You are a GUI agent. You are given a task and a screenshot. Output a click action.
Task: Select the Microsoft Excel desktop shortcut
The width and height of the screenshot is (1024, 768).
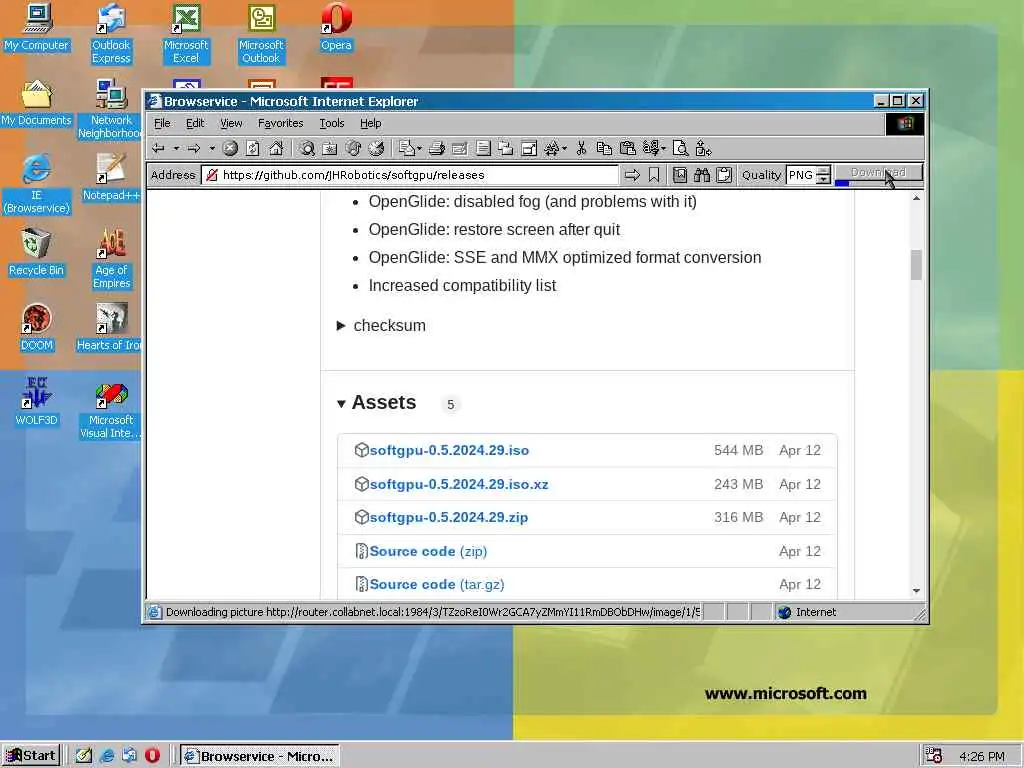click(185, 34)
